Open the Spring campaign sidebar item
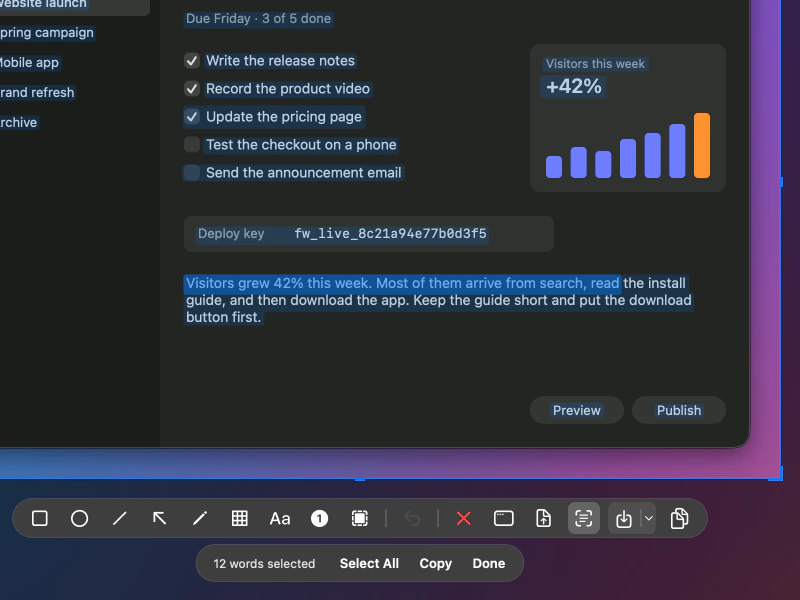Screen dimensions: 800x600 [x=46, y=33]
